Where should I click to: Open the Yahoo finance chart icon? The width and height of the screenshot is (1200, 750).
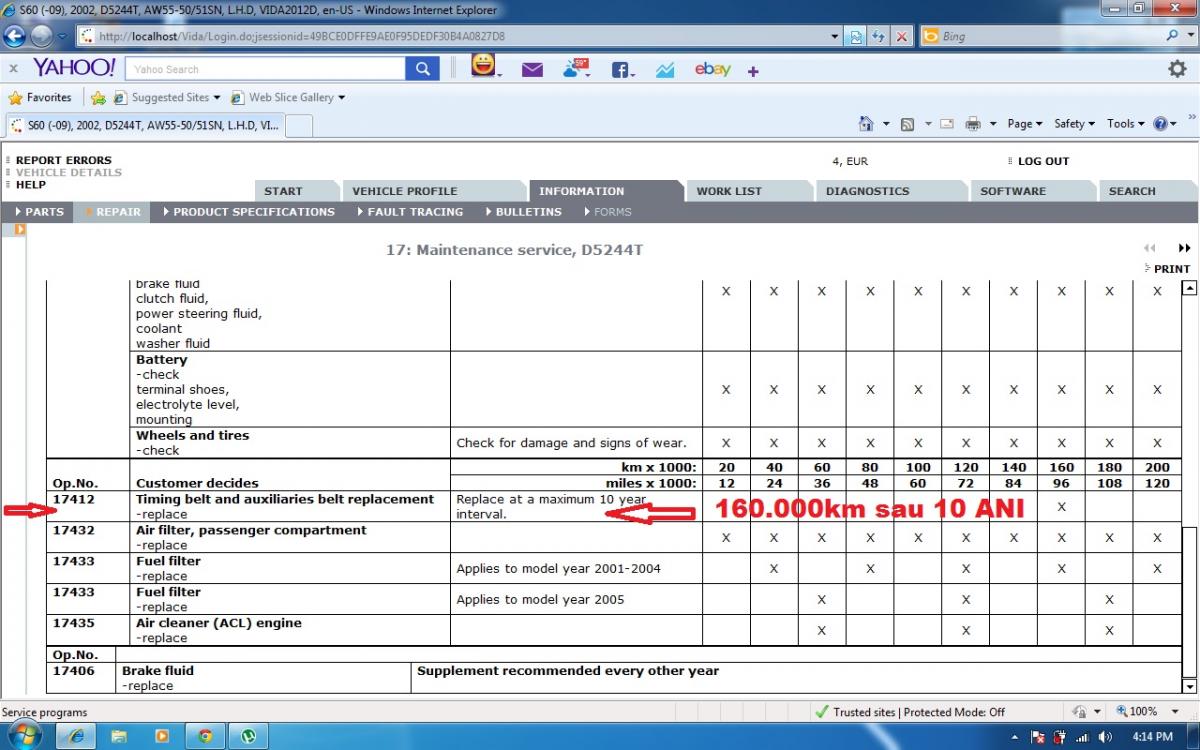(665, 70)
